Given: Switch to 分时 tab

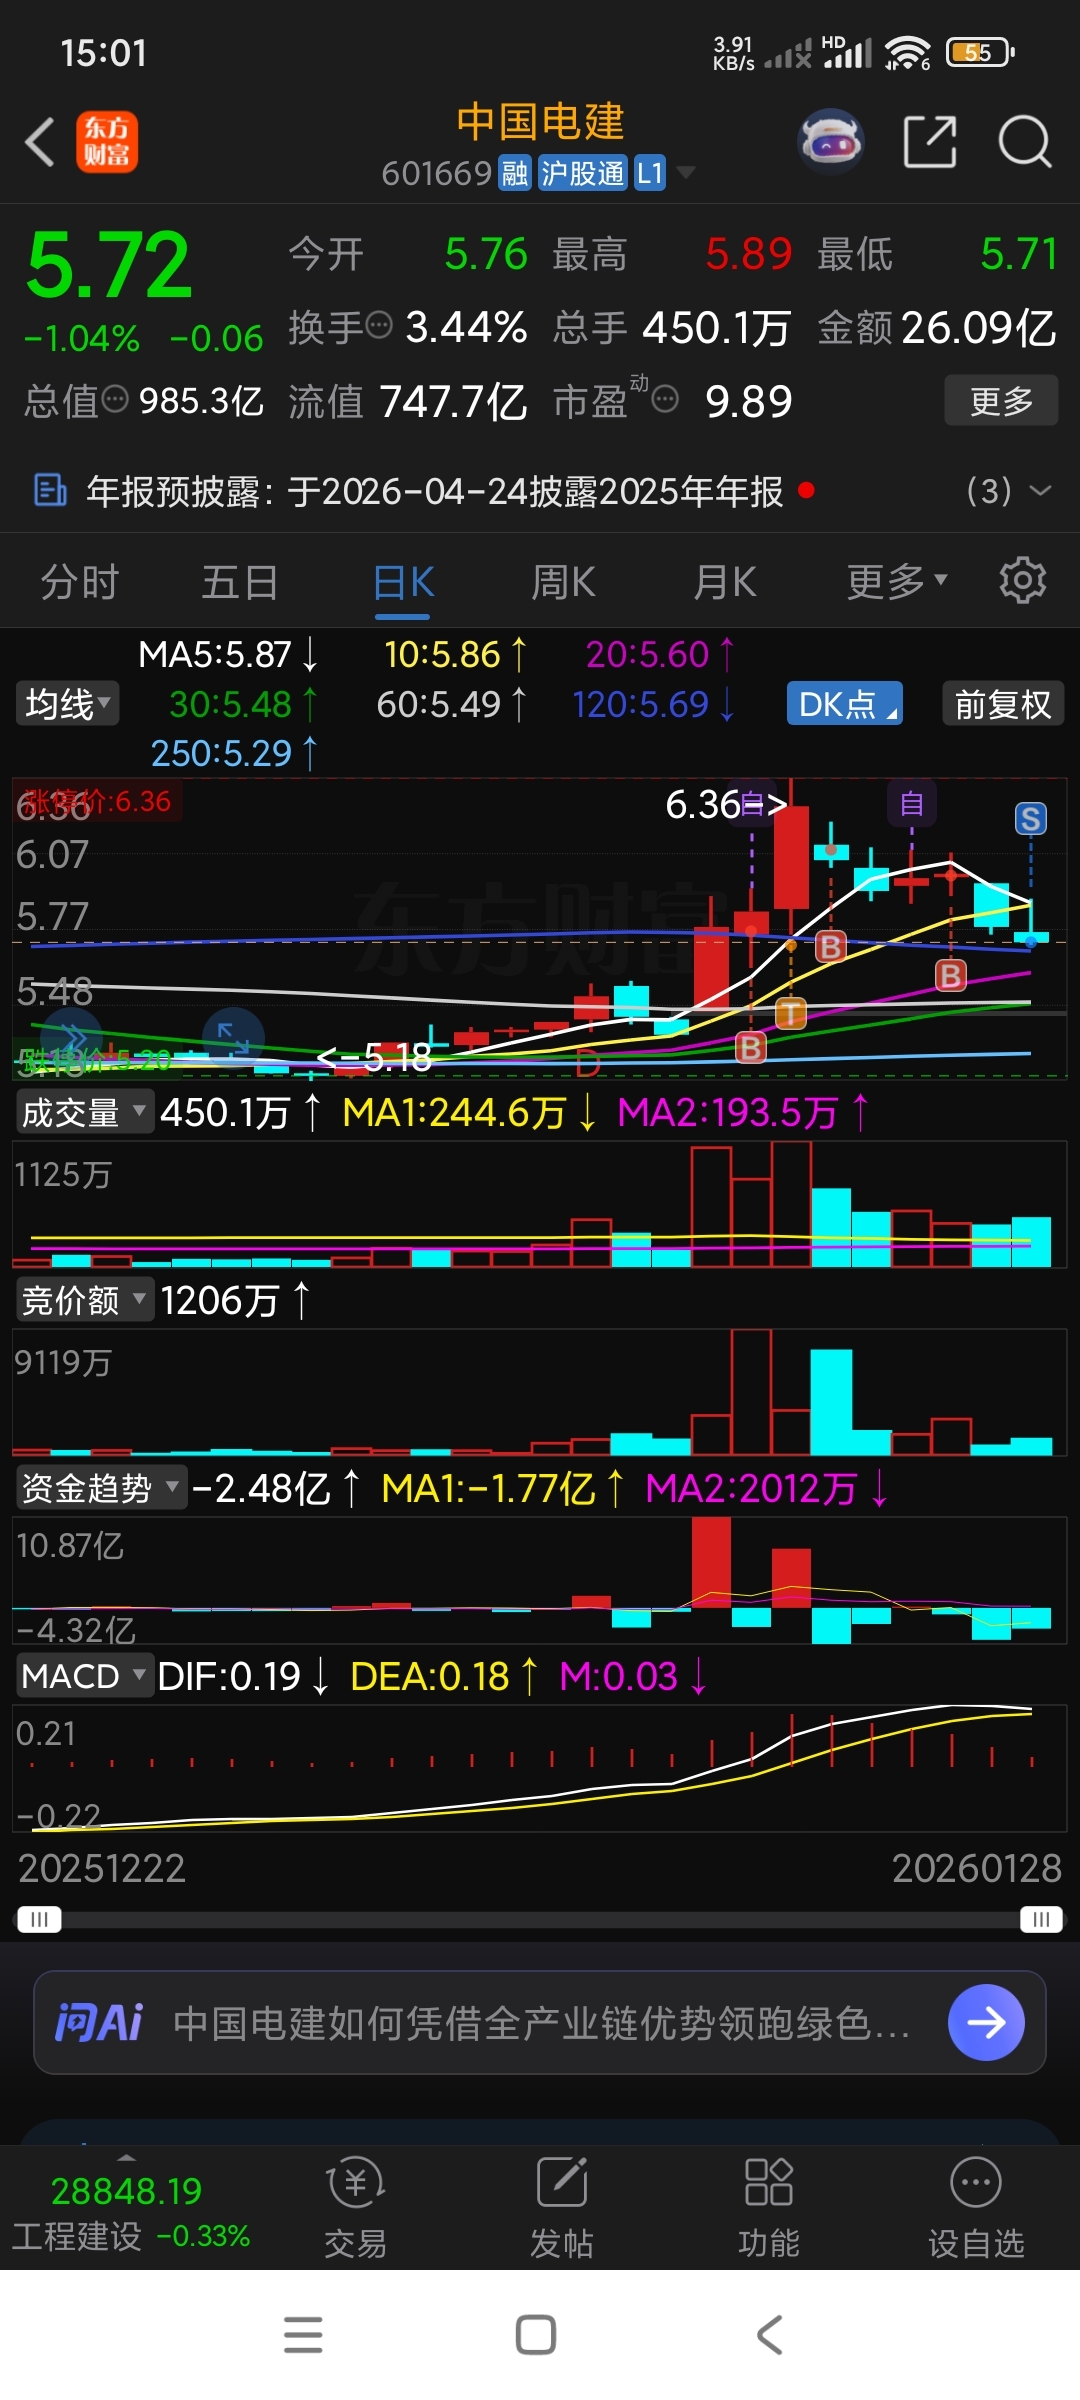Looking at the screenshot, I should click(80, 581).
